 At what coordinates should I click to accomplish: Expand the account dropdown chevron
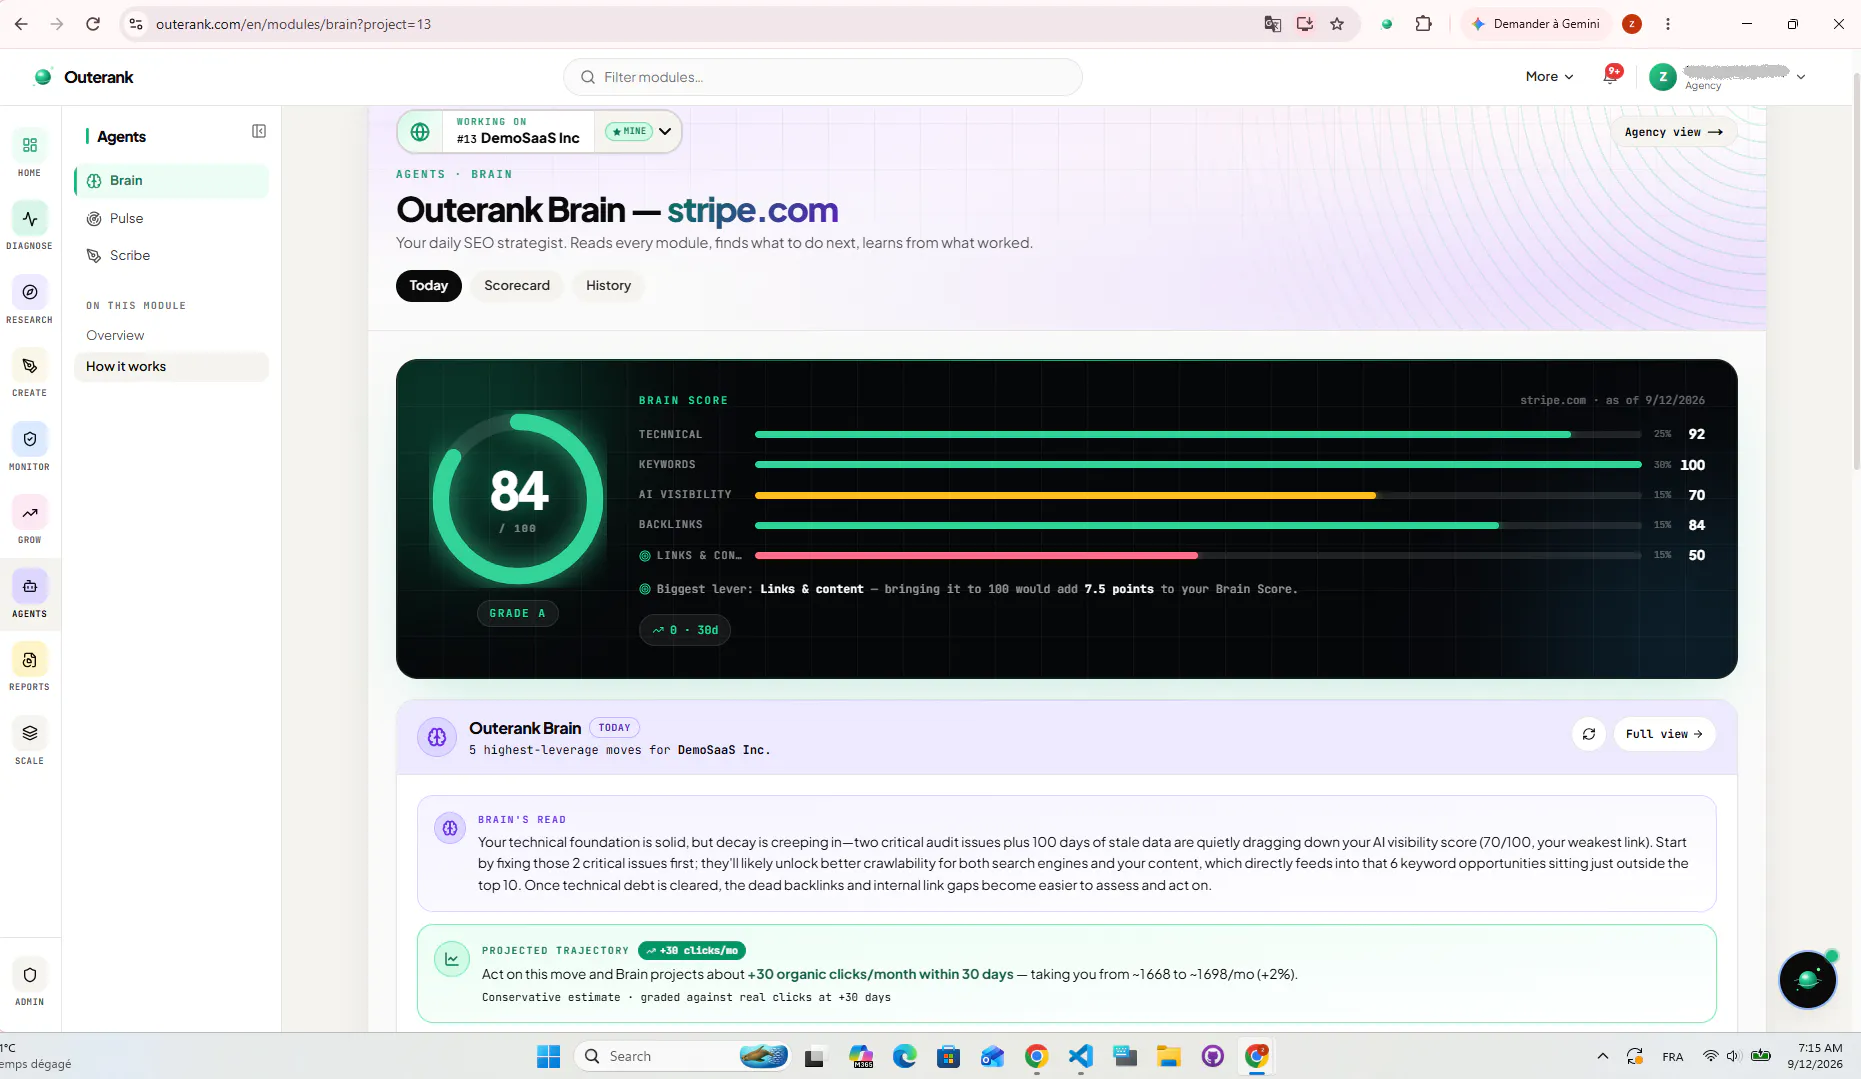pyautogui.click(x=1801, y=77)
